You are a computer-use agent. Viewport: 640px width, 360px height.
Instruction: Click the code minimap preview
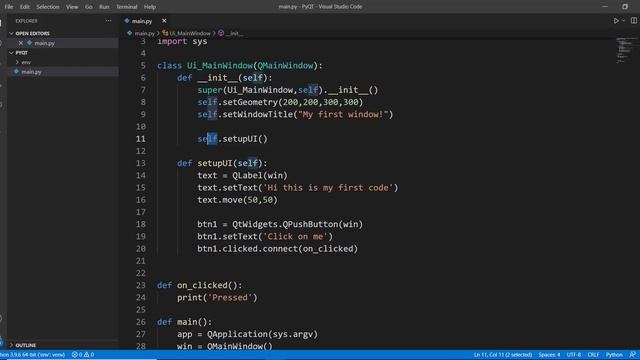pos(626,50)
